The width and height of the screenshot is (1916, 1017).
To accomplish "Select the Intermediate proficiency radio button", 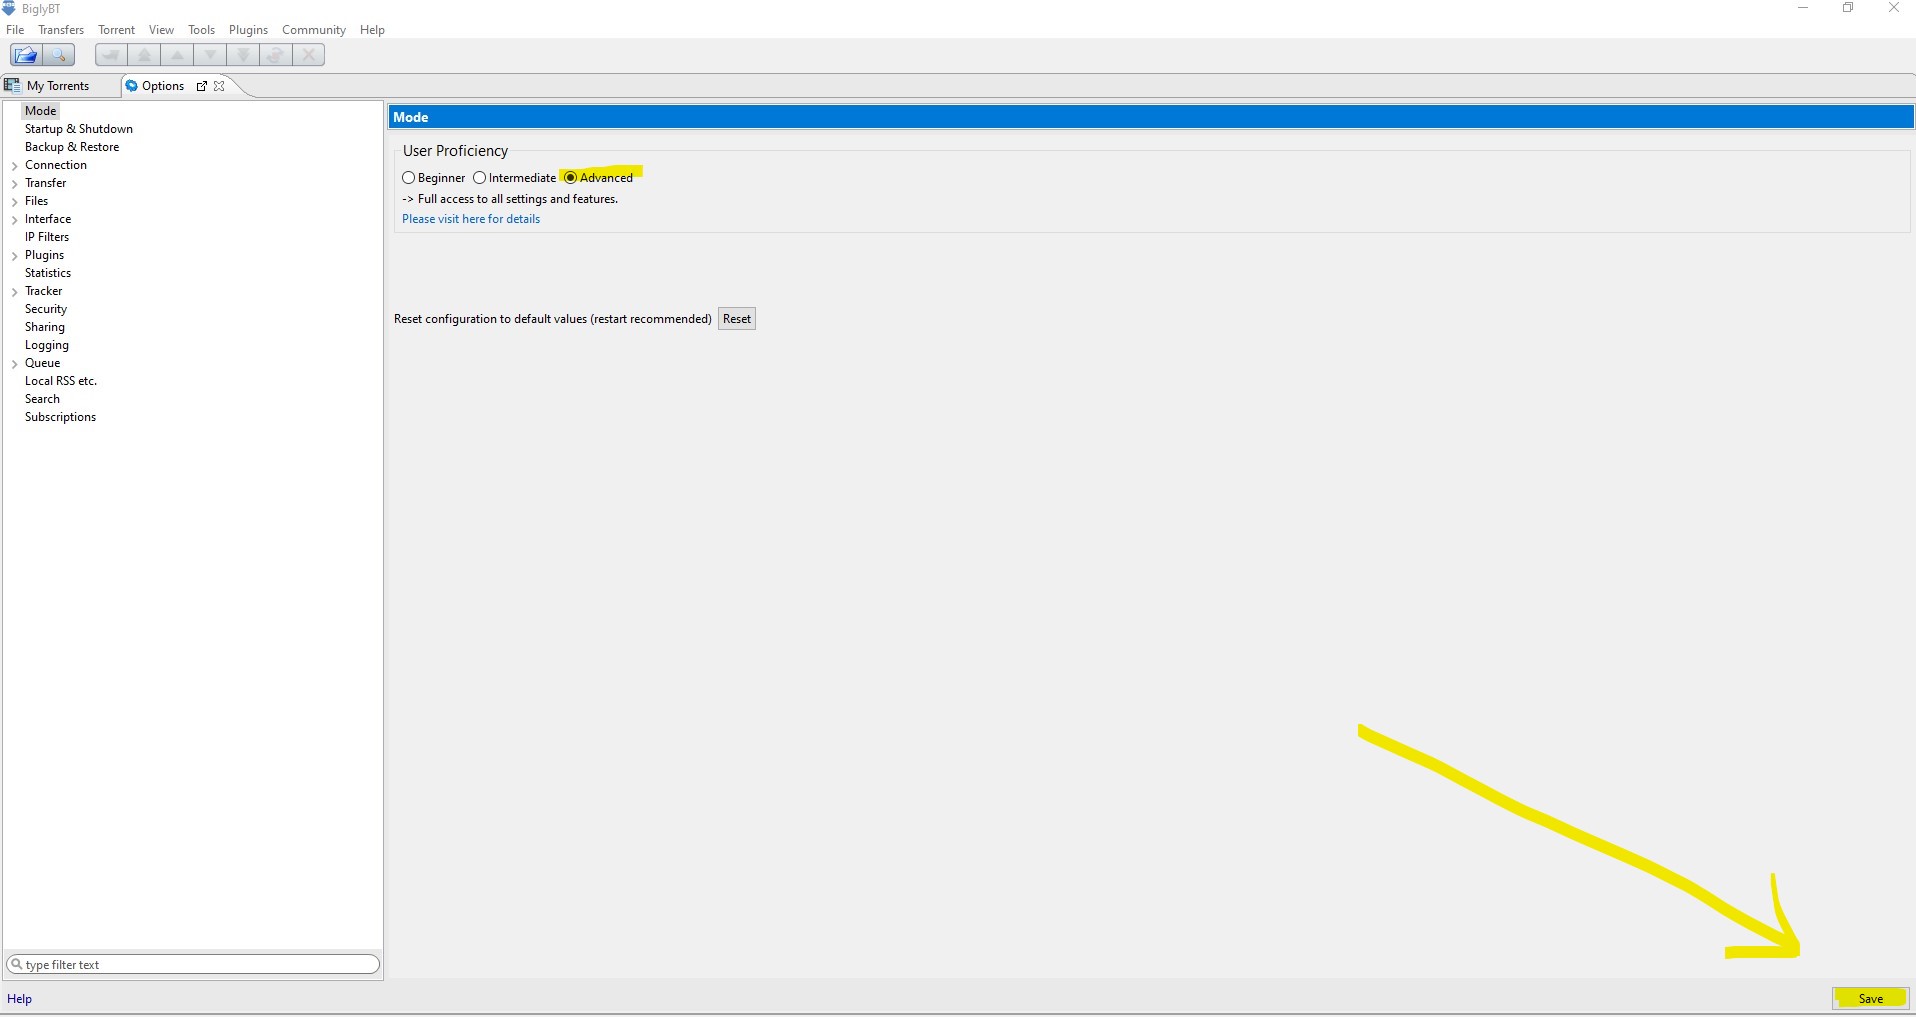I will pos(479,177).
